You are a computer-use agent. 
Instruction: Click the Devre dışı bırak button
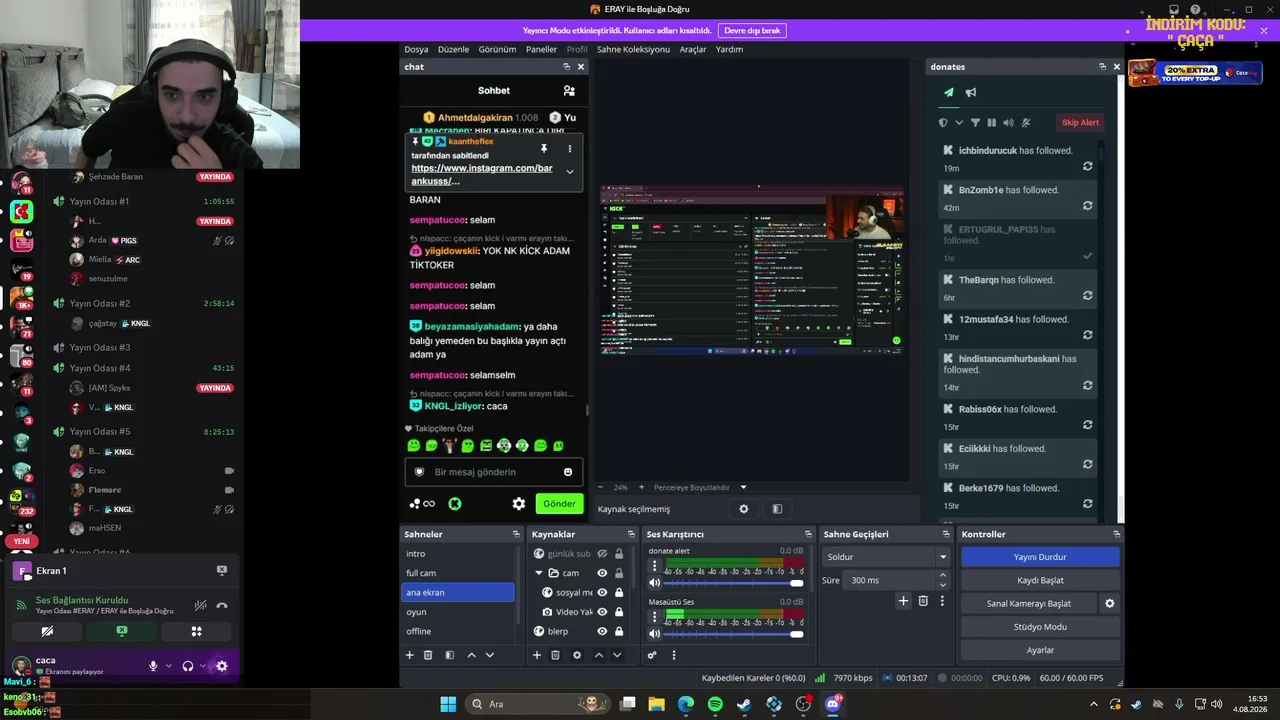pos(752,31)
